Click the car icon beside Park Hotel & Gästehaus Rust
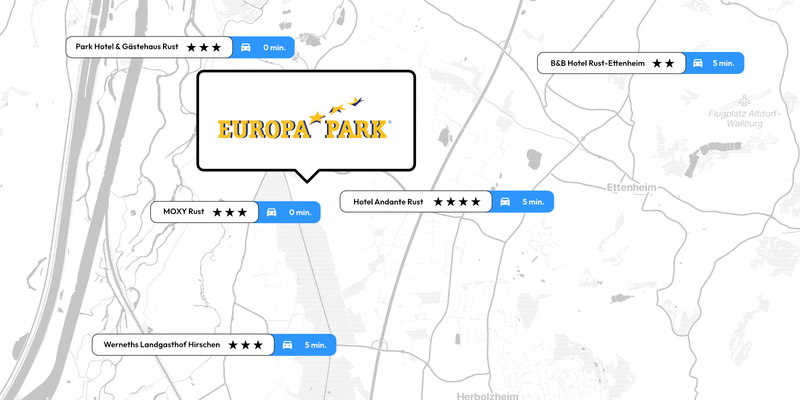 pyautogui.click(x=245, y=47)
